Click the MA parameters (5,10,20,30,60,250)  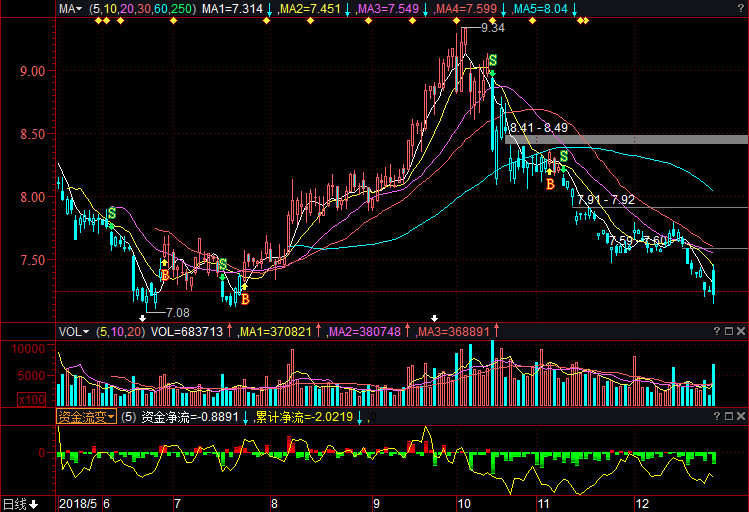(x=142, y=9)
